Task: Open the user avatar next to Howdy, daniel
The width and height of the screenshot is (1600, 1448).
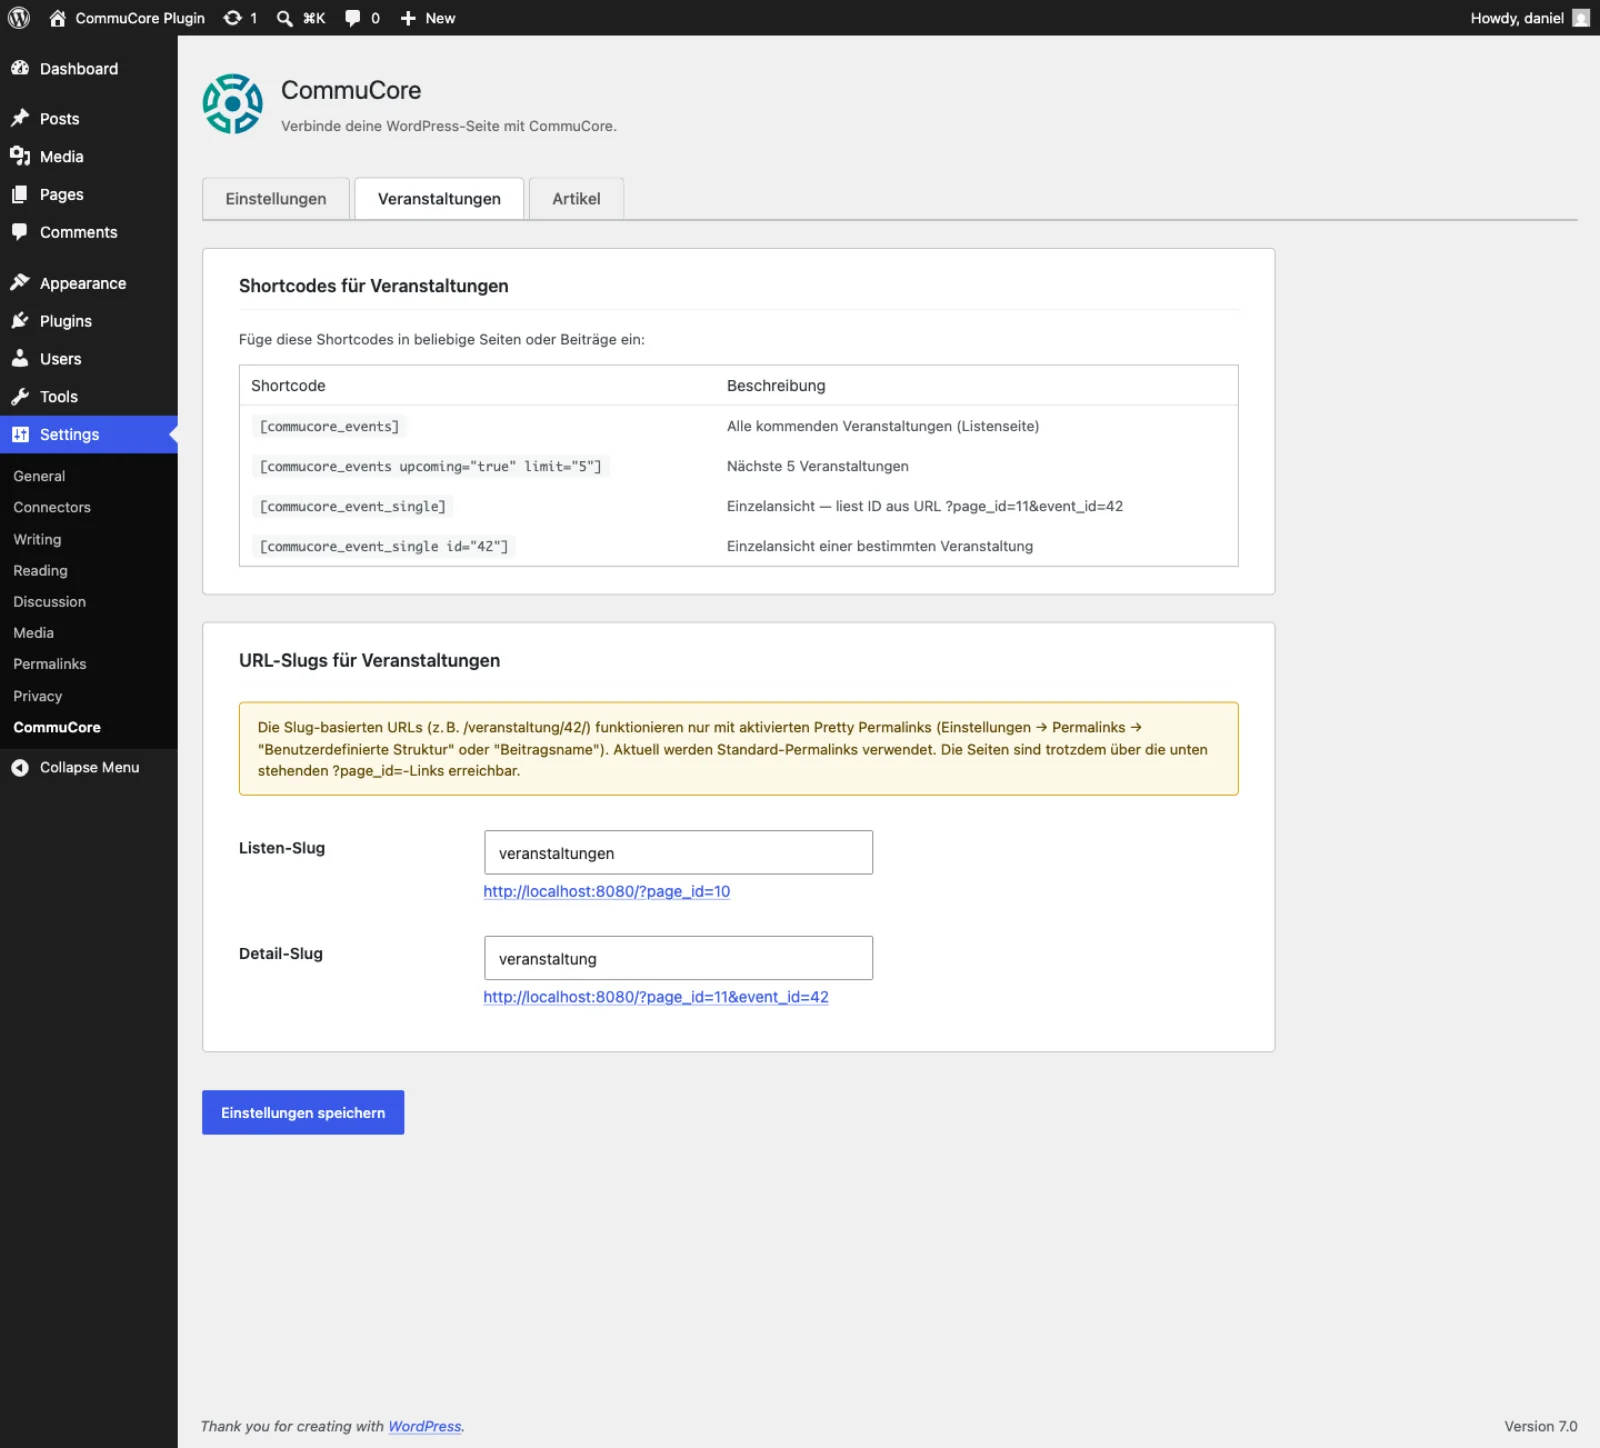Action: 1580,18
